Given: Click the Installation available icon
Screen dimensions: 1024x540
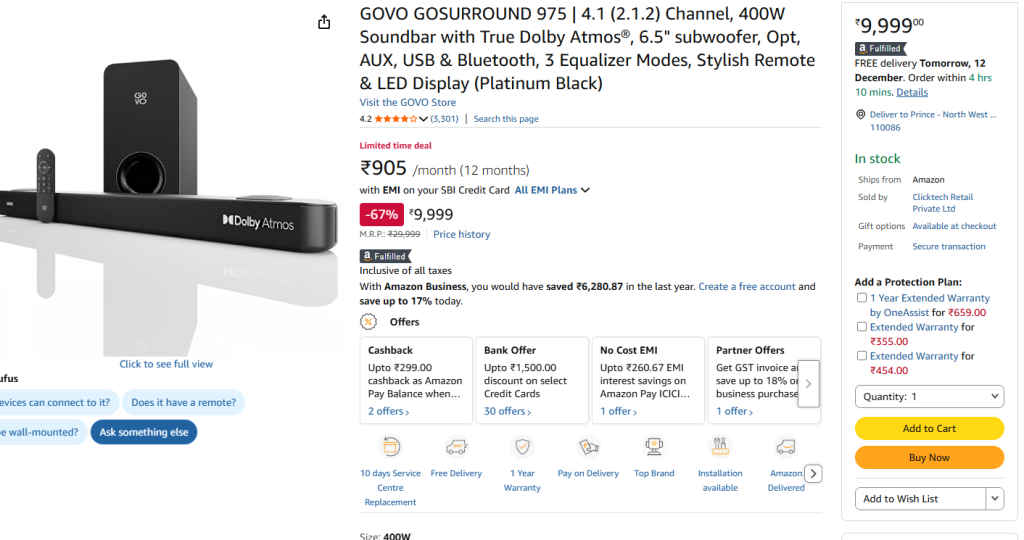Looking at the screenshot, I should pyautogui.click(x=720, y=446).
